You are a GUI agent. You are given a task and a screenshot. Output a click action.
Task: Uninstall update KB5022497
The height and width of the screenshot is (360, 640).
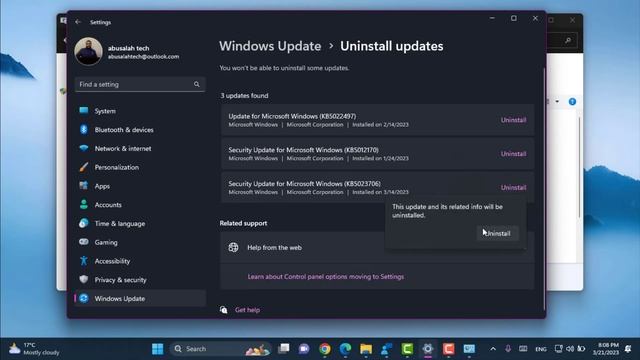click(x=513, y=120)
